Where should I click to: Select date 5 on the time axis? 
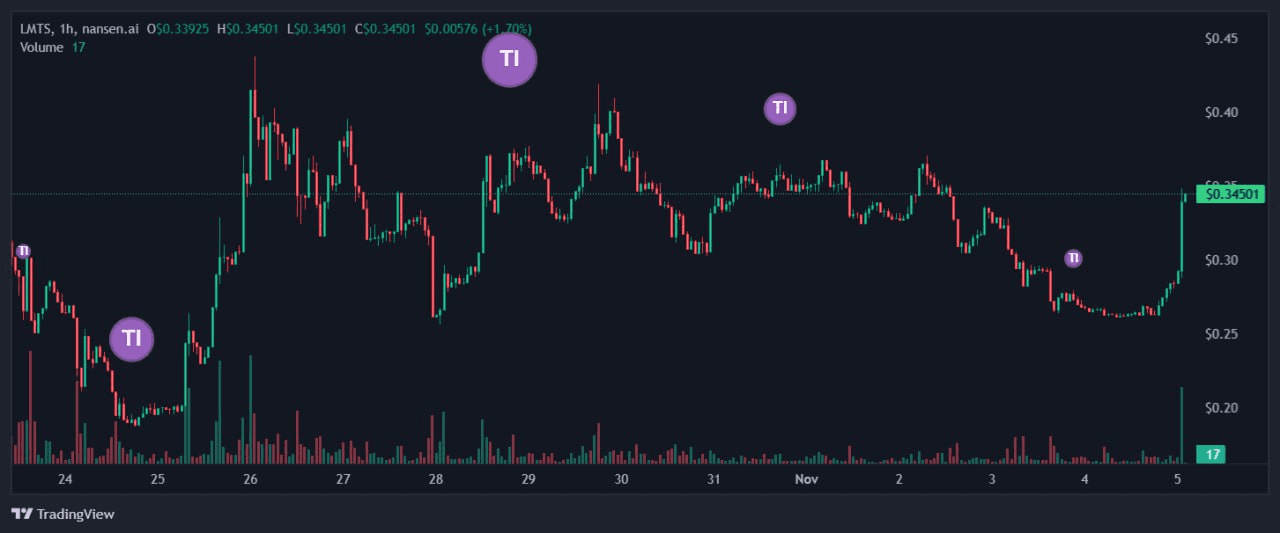click(1178, 480)
